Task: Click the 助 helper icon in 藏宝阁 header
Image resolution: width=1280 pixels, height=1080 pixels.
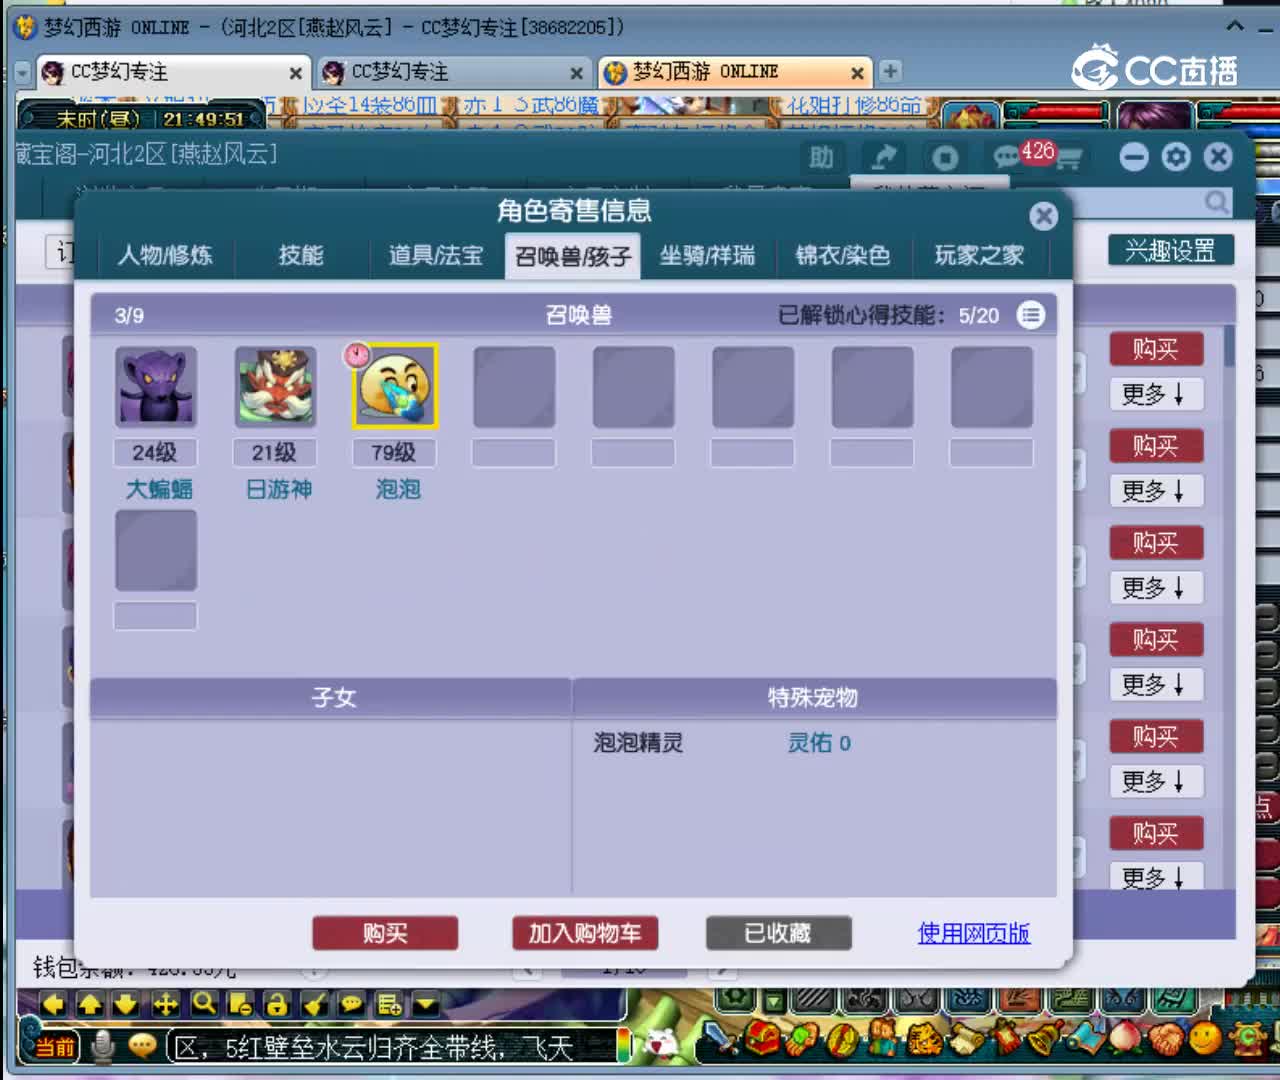Action: pyautogui.click(x=821, y=157)
